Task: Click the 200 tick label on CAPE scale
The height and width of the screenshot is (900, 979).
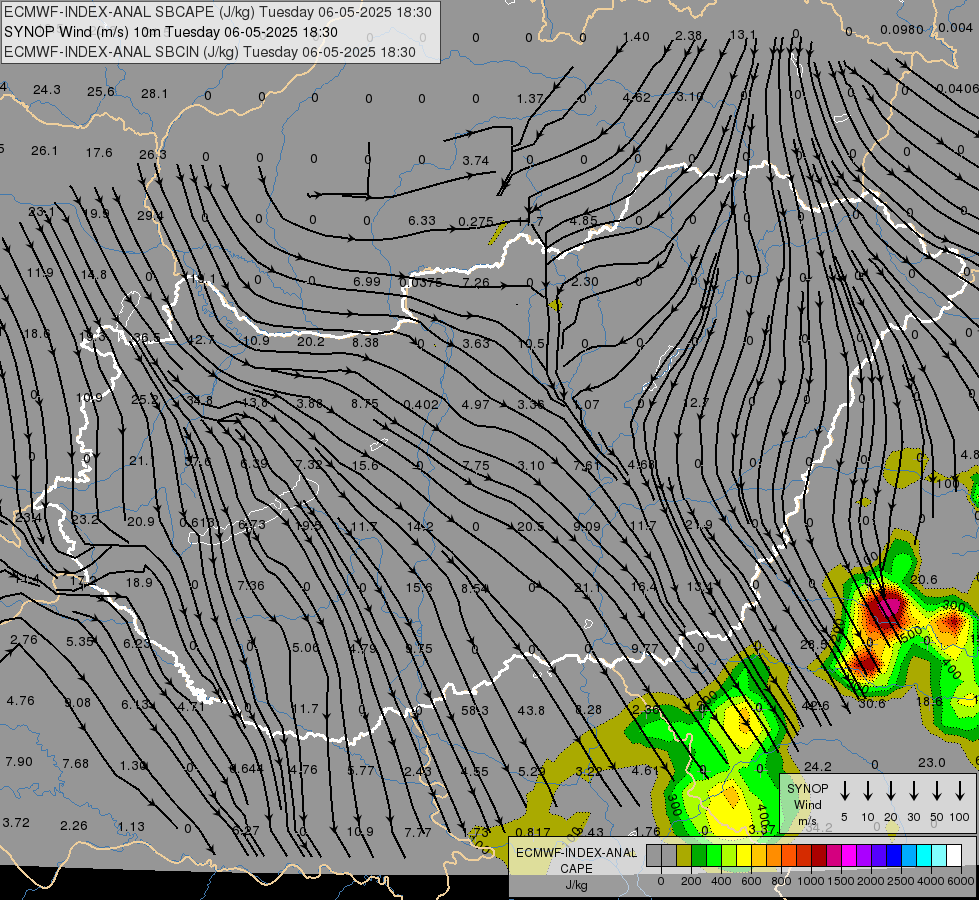Action: [691, 881]
